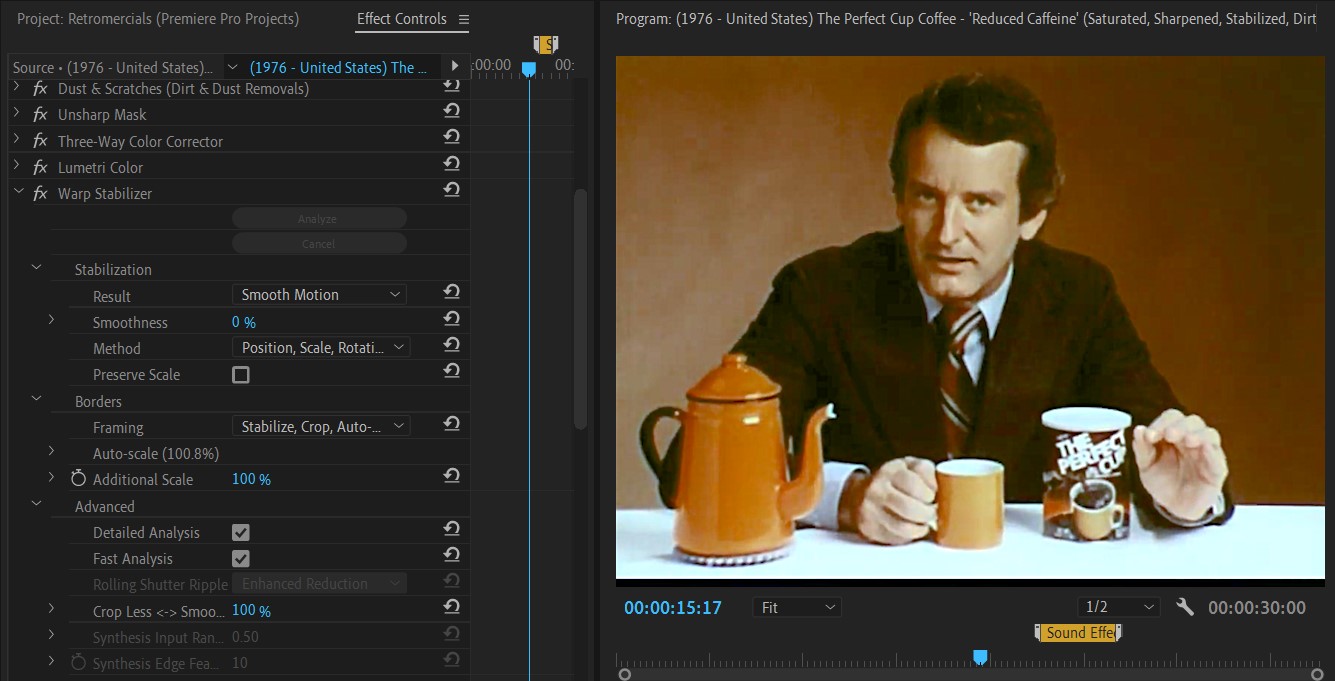Uncheck the Fast Analysis checkbox
Screen dimensions: 1335x681
click(241, 559)
